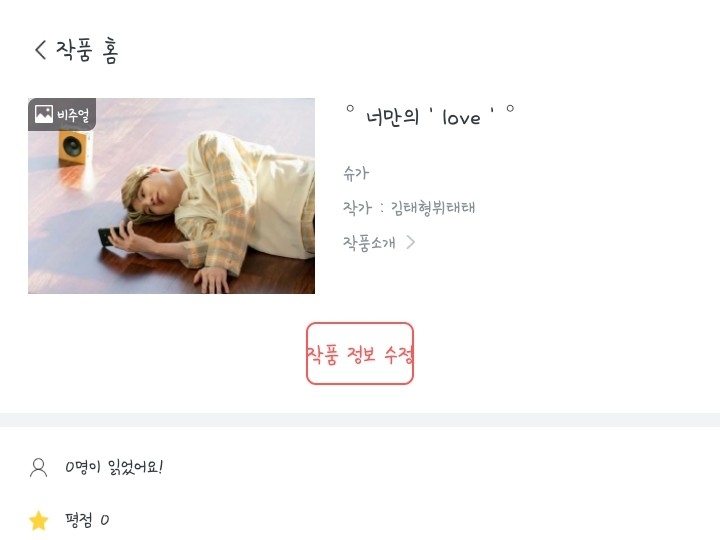The image size is (720, 540).
Task: Select the 슈가 character label
Action: [x=356, y=173]
